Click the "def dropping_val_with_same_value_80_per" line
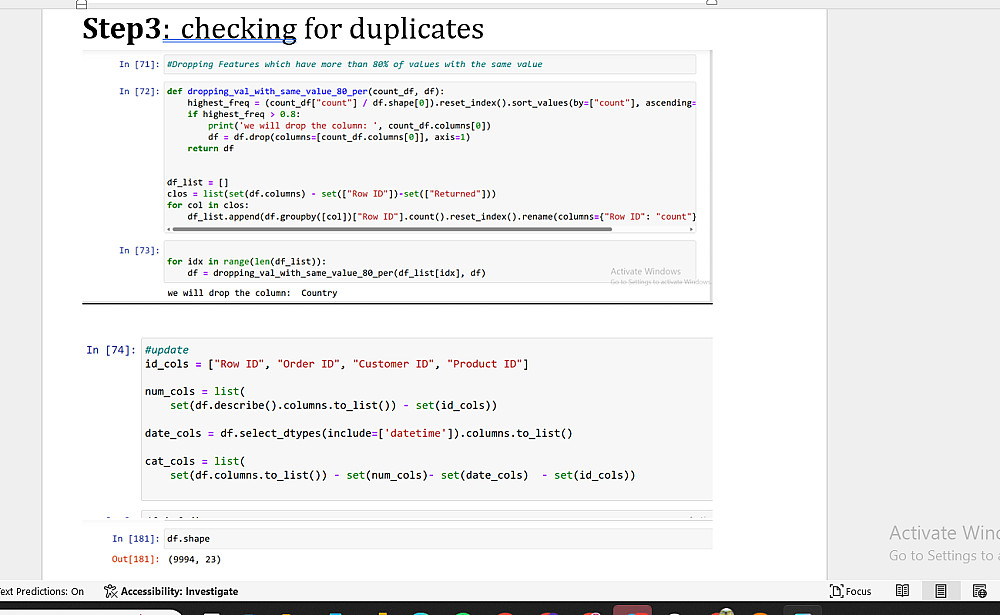Image resolution: width=1000 pixels, height=615 pixels. pos(305,91)
